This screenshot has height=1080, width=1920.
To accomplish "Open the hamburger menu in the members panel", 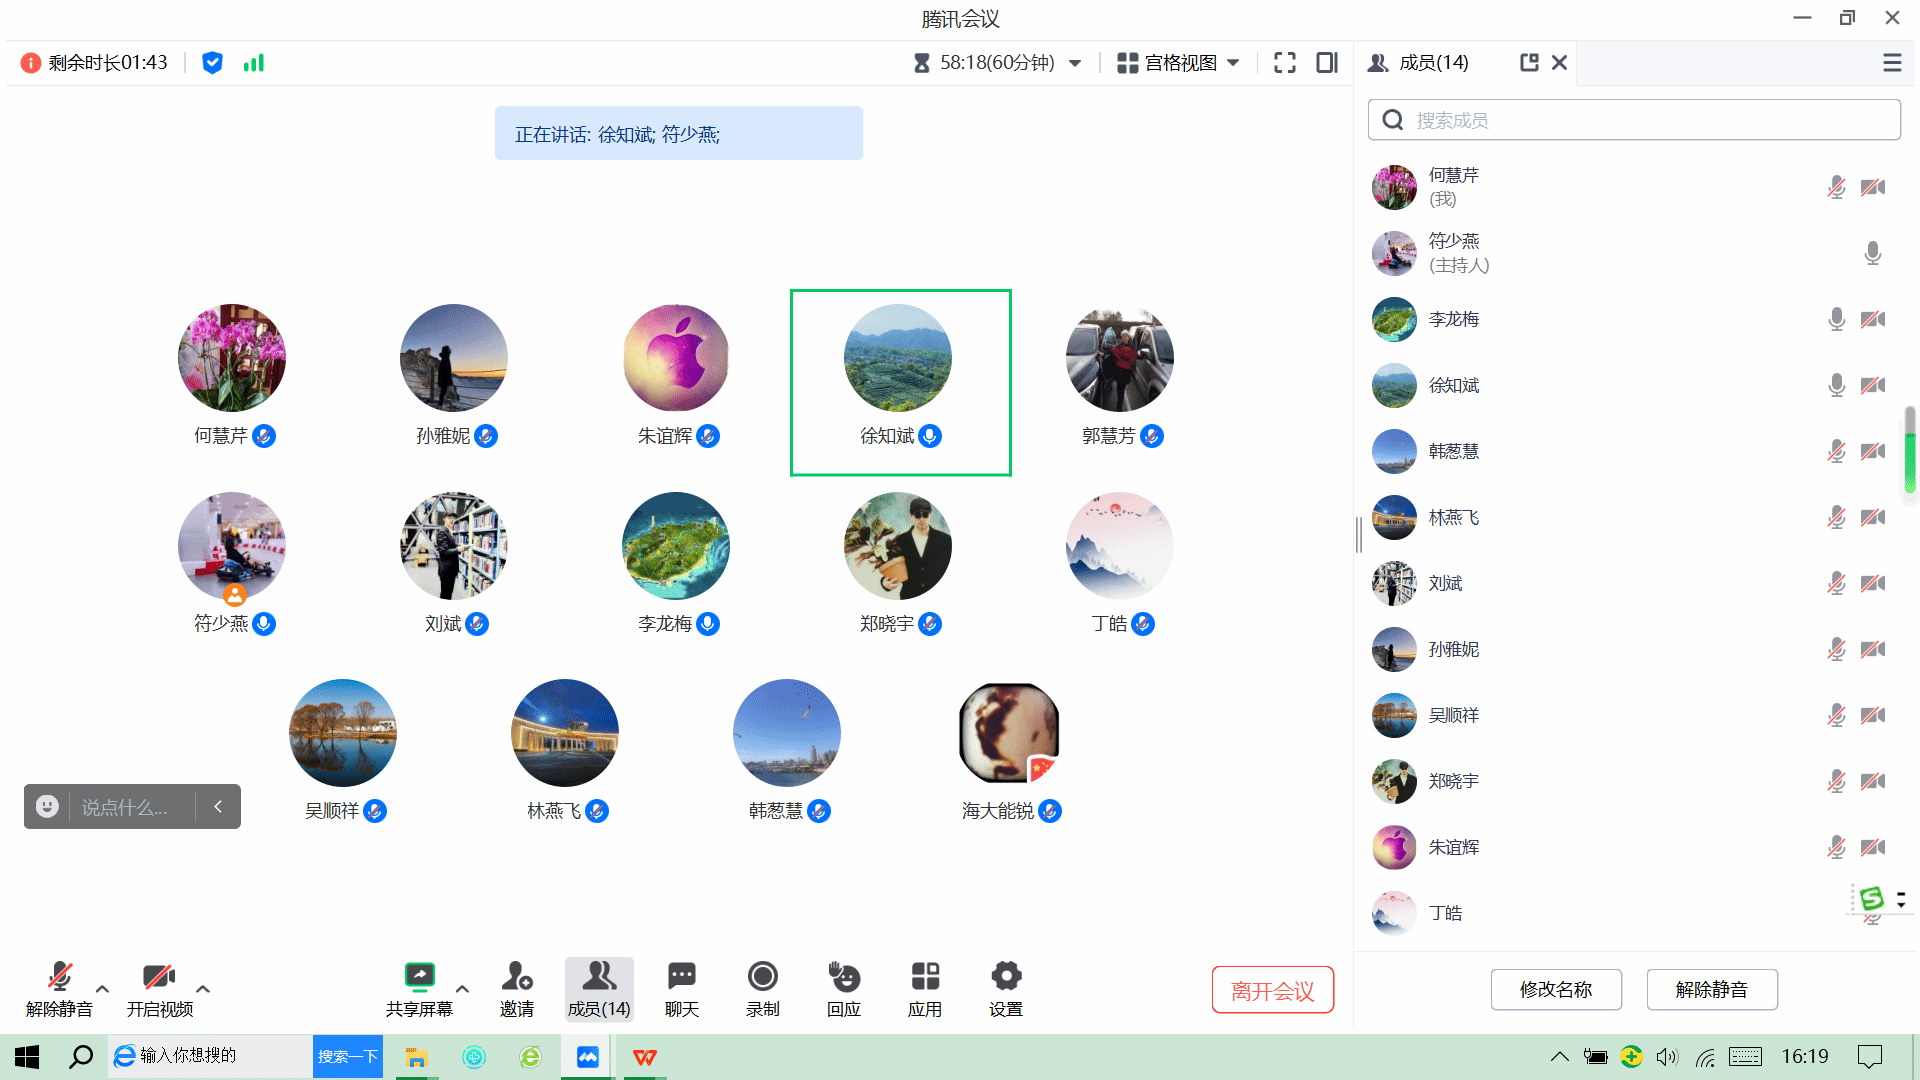I will [x=1892, y=63].
